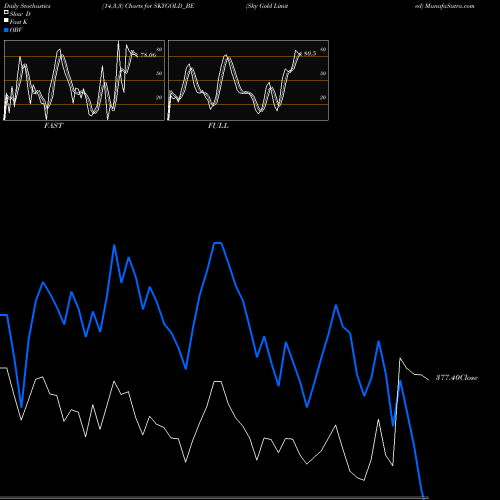Click '(Sky Gold Limit' company name text
This screenshot has width=500, height=500.
(x=267, y=6)
